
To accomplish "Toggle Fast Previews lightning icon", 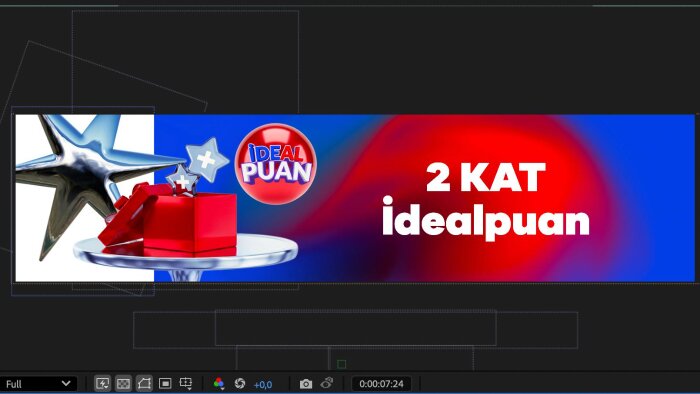I will 102,384.
